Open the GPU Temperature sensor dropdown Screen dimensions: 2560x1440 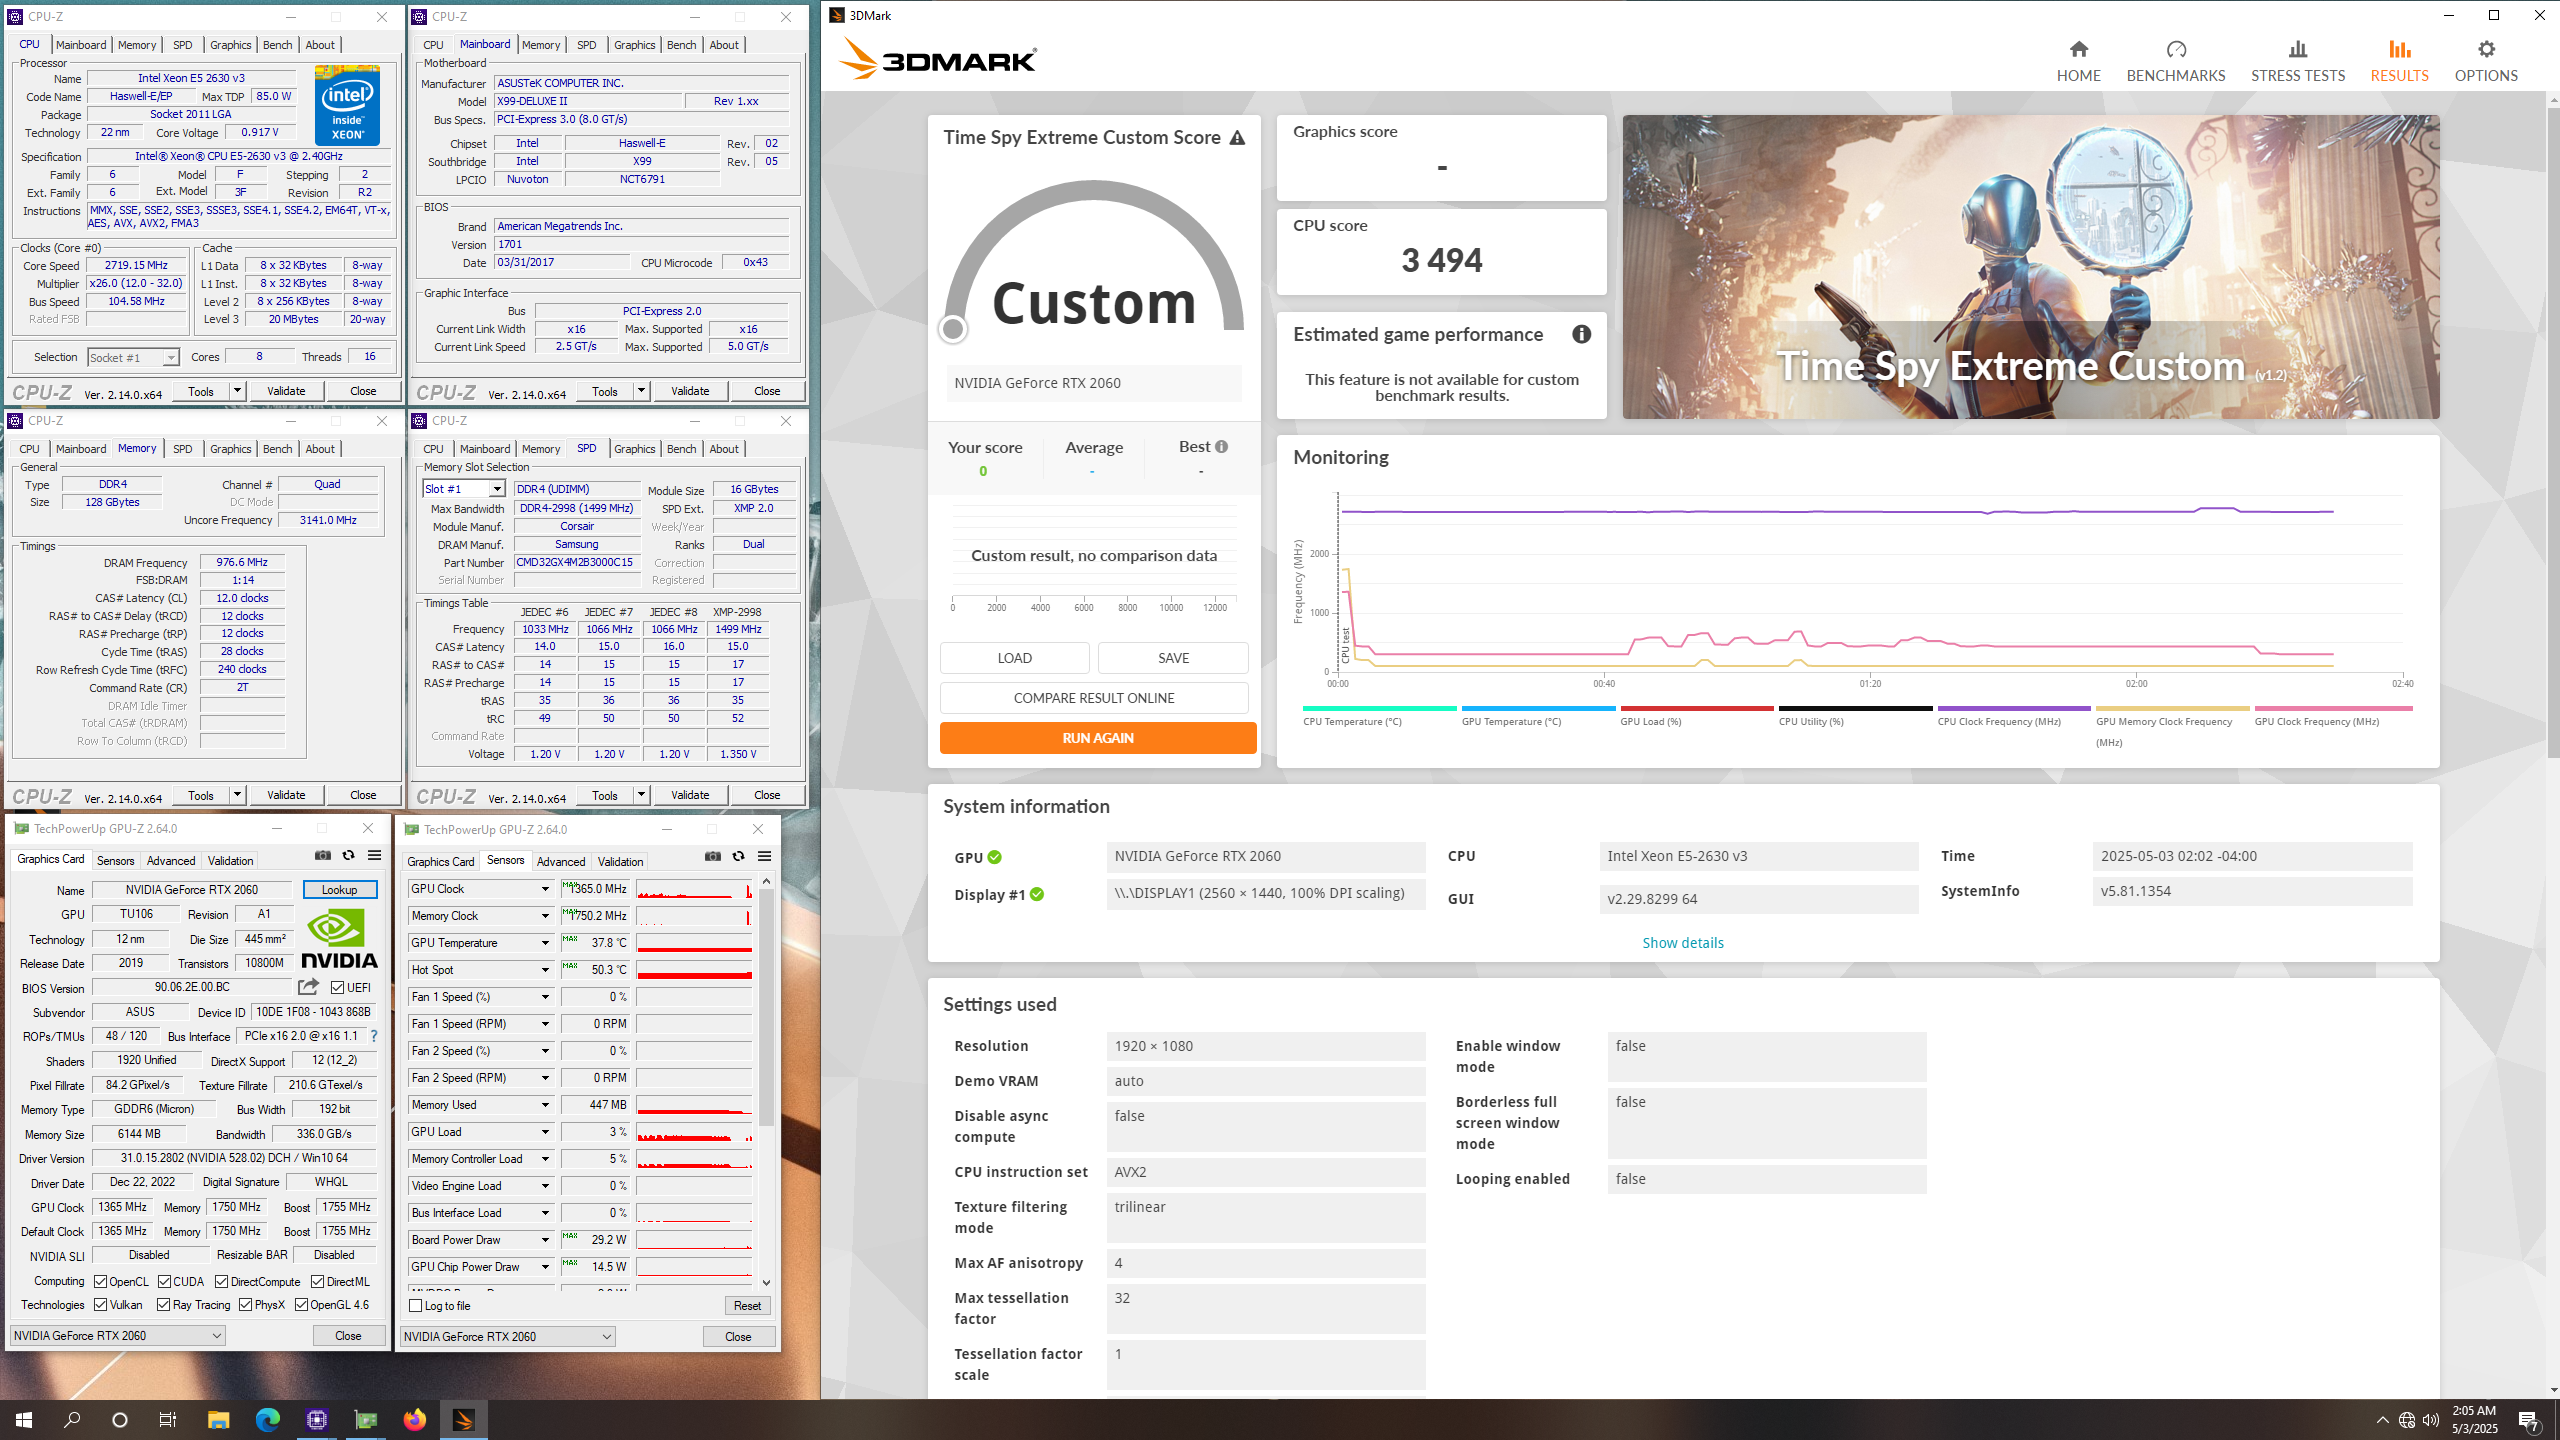coord(545,943)
